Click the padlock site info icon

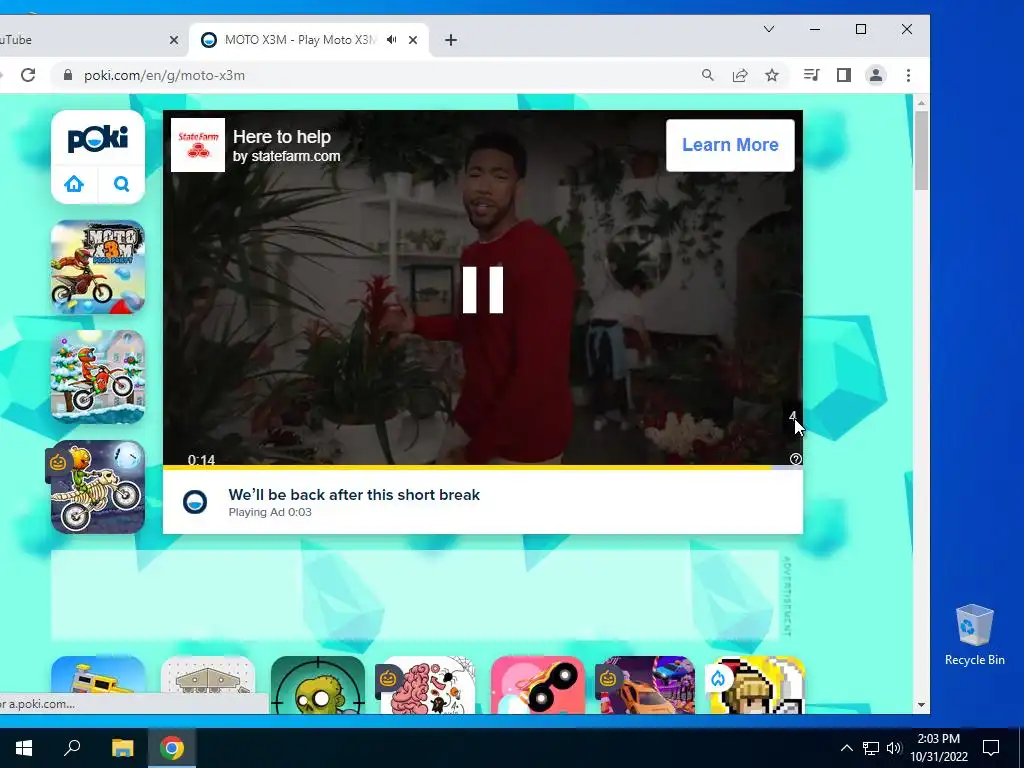67,75
